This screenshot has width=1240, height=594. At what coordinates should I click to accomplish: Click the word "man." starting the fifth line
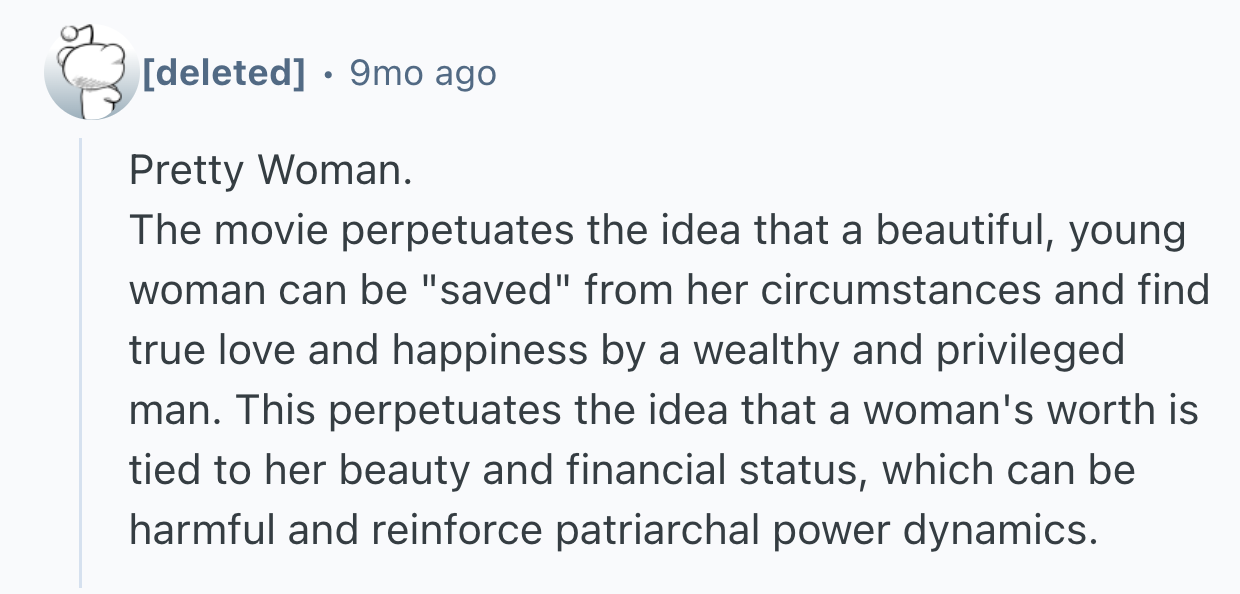point(164,410)
